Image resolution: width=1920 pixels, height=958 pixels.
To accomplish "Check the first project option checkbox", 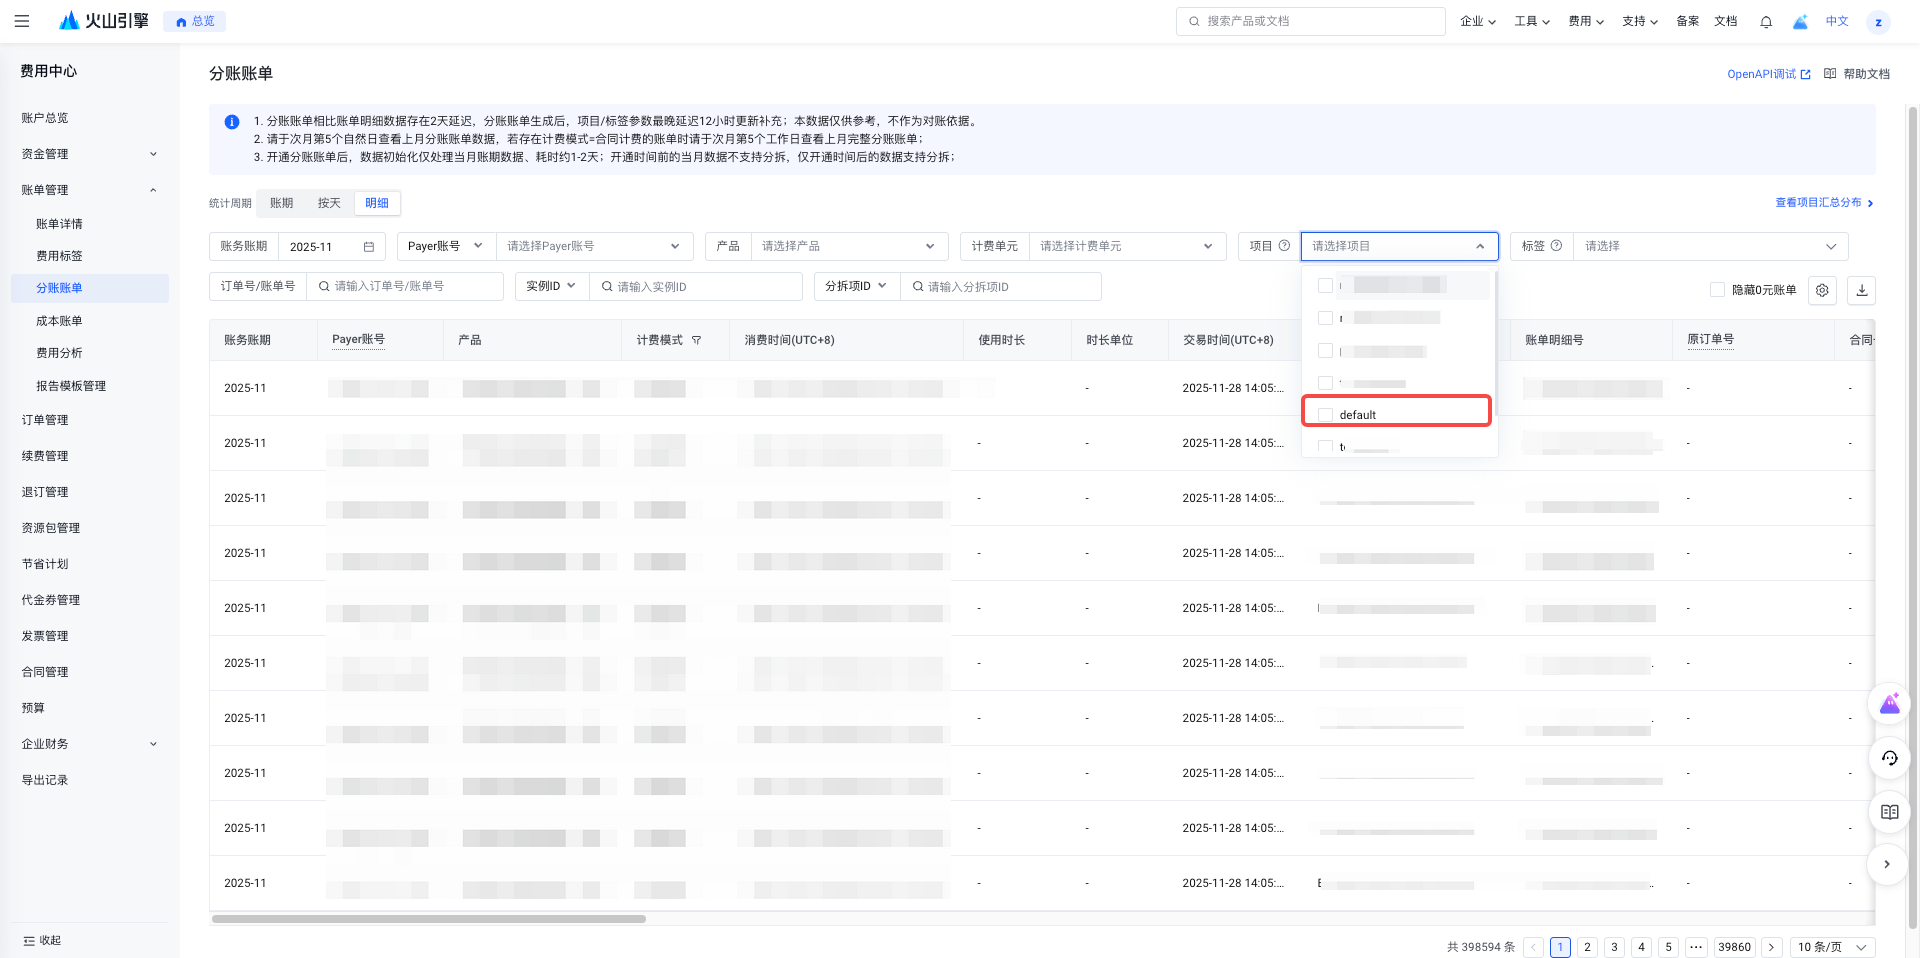I will [x=1326, y=286].
